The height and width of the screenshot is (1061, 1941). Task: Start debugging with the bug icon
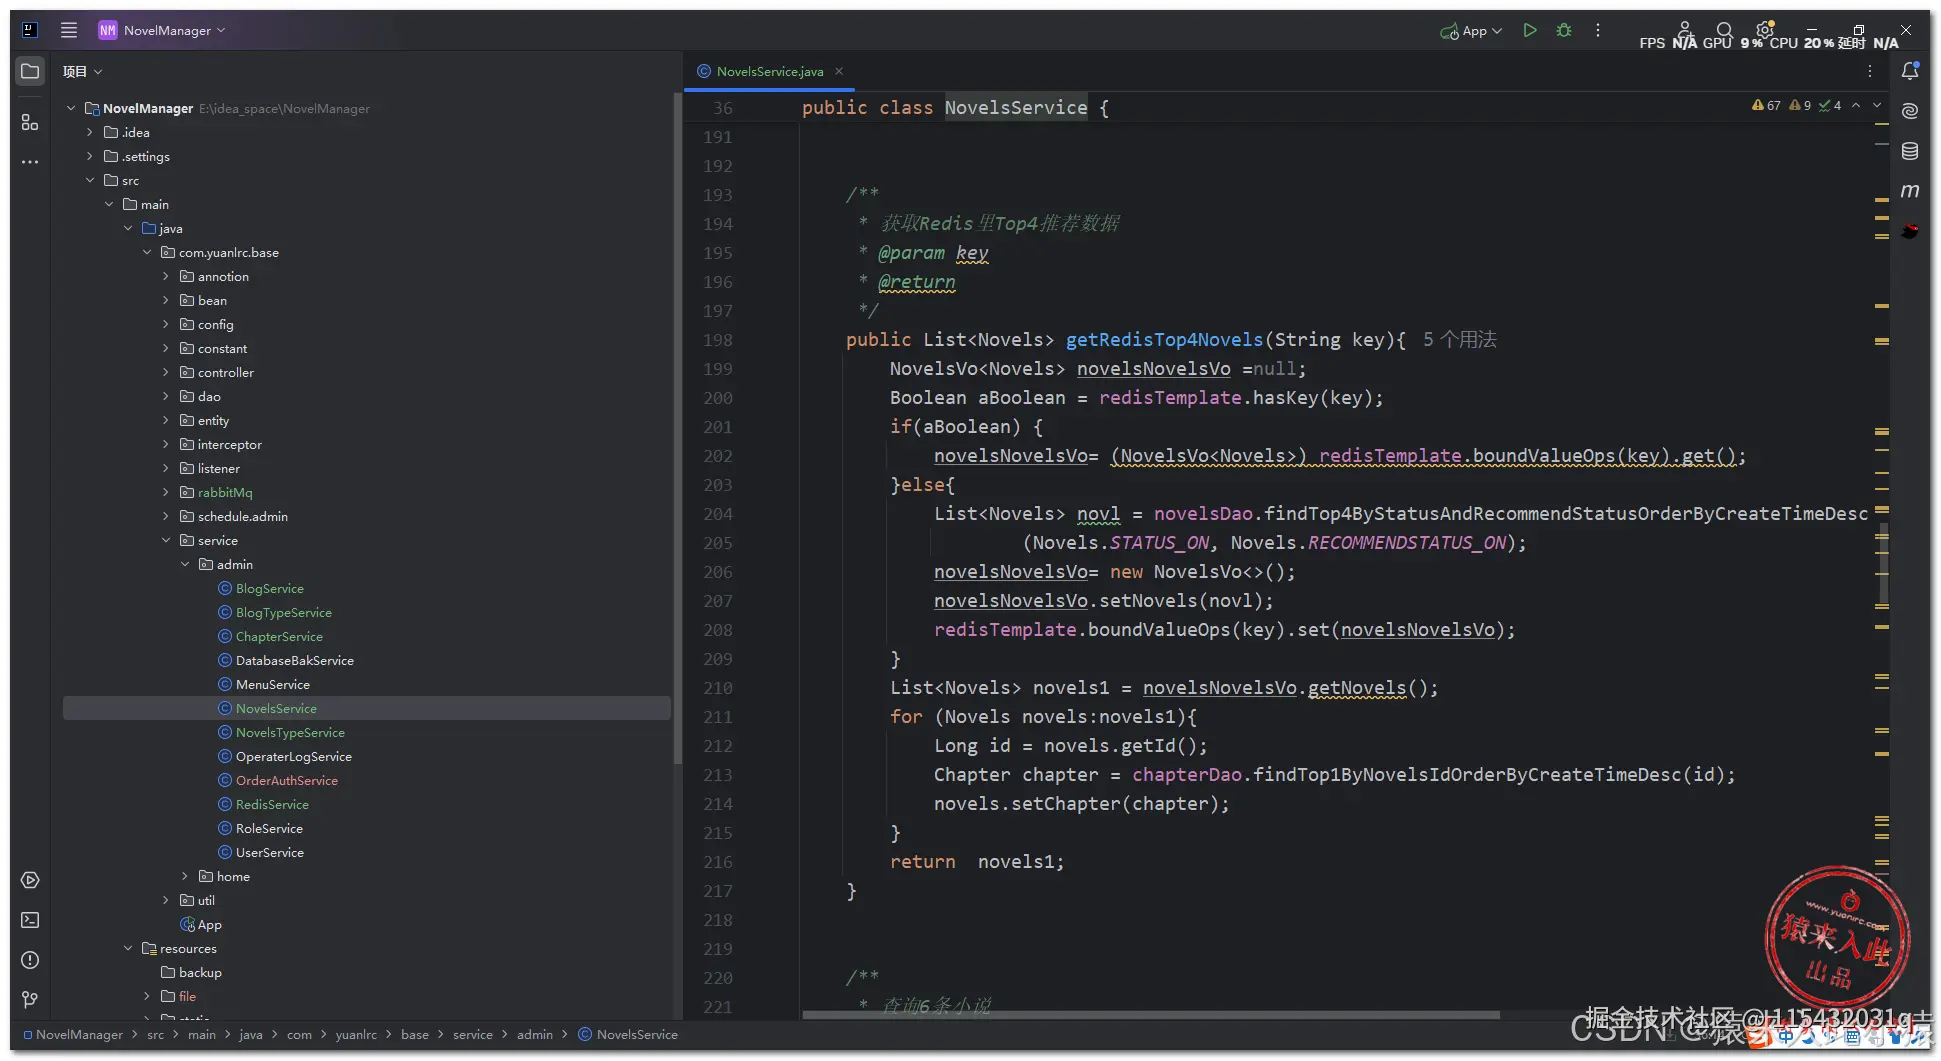[1564, 30]
